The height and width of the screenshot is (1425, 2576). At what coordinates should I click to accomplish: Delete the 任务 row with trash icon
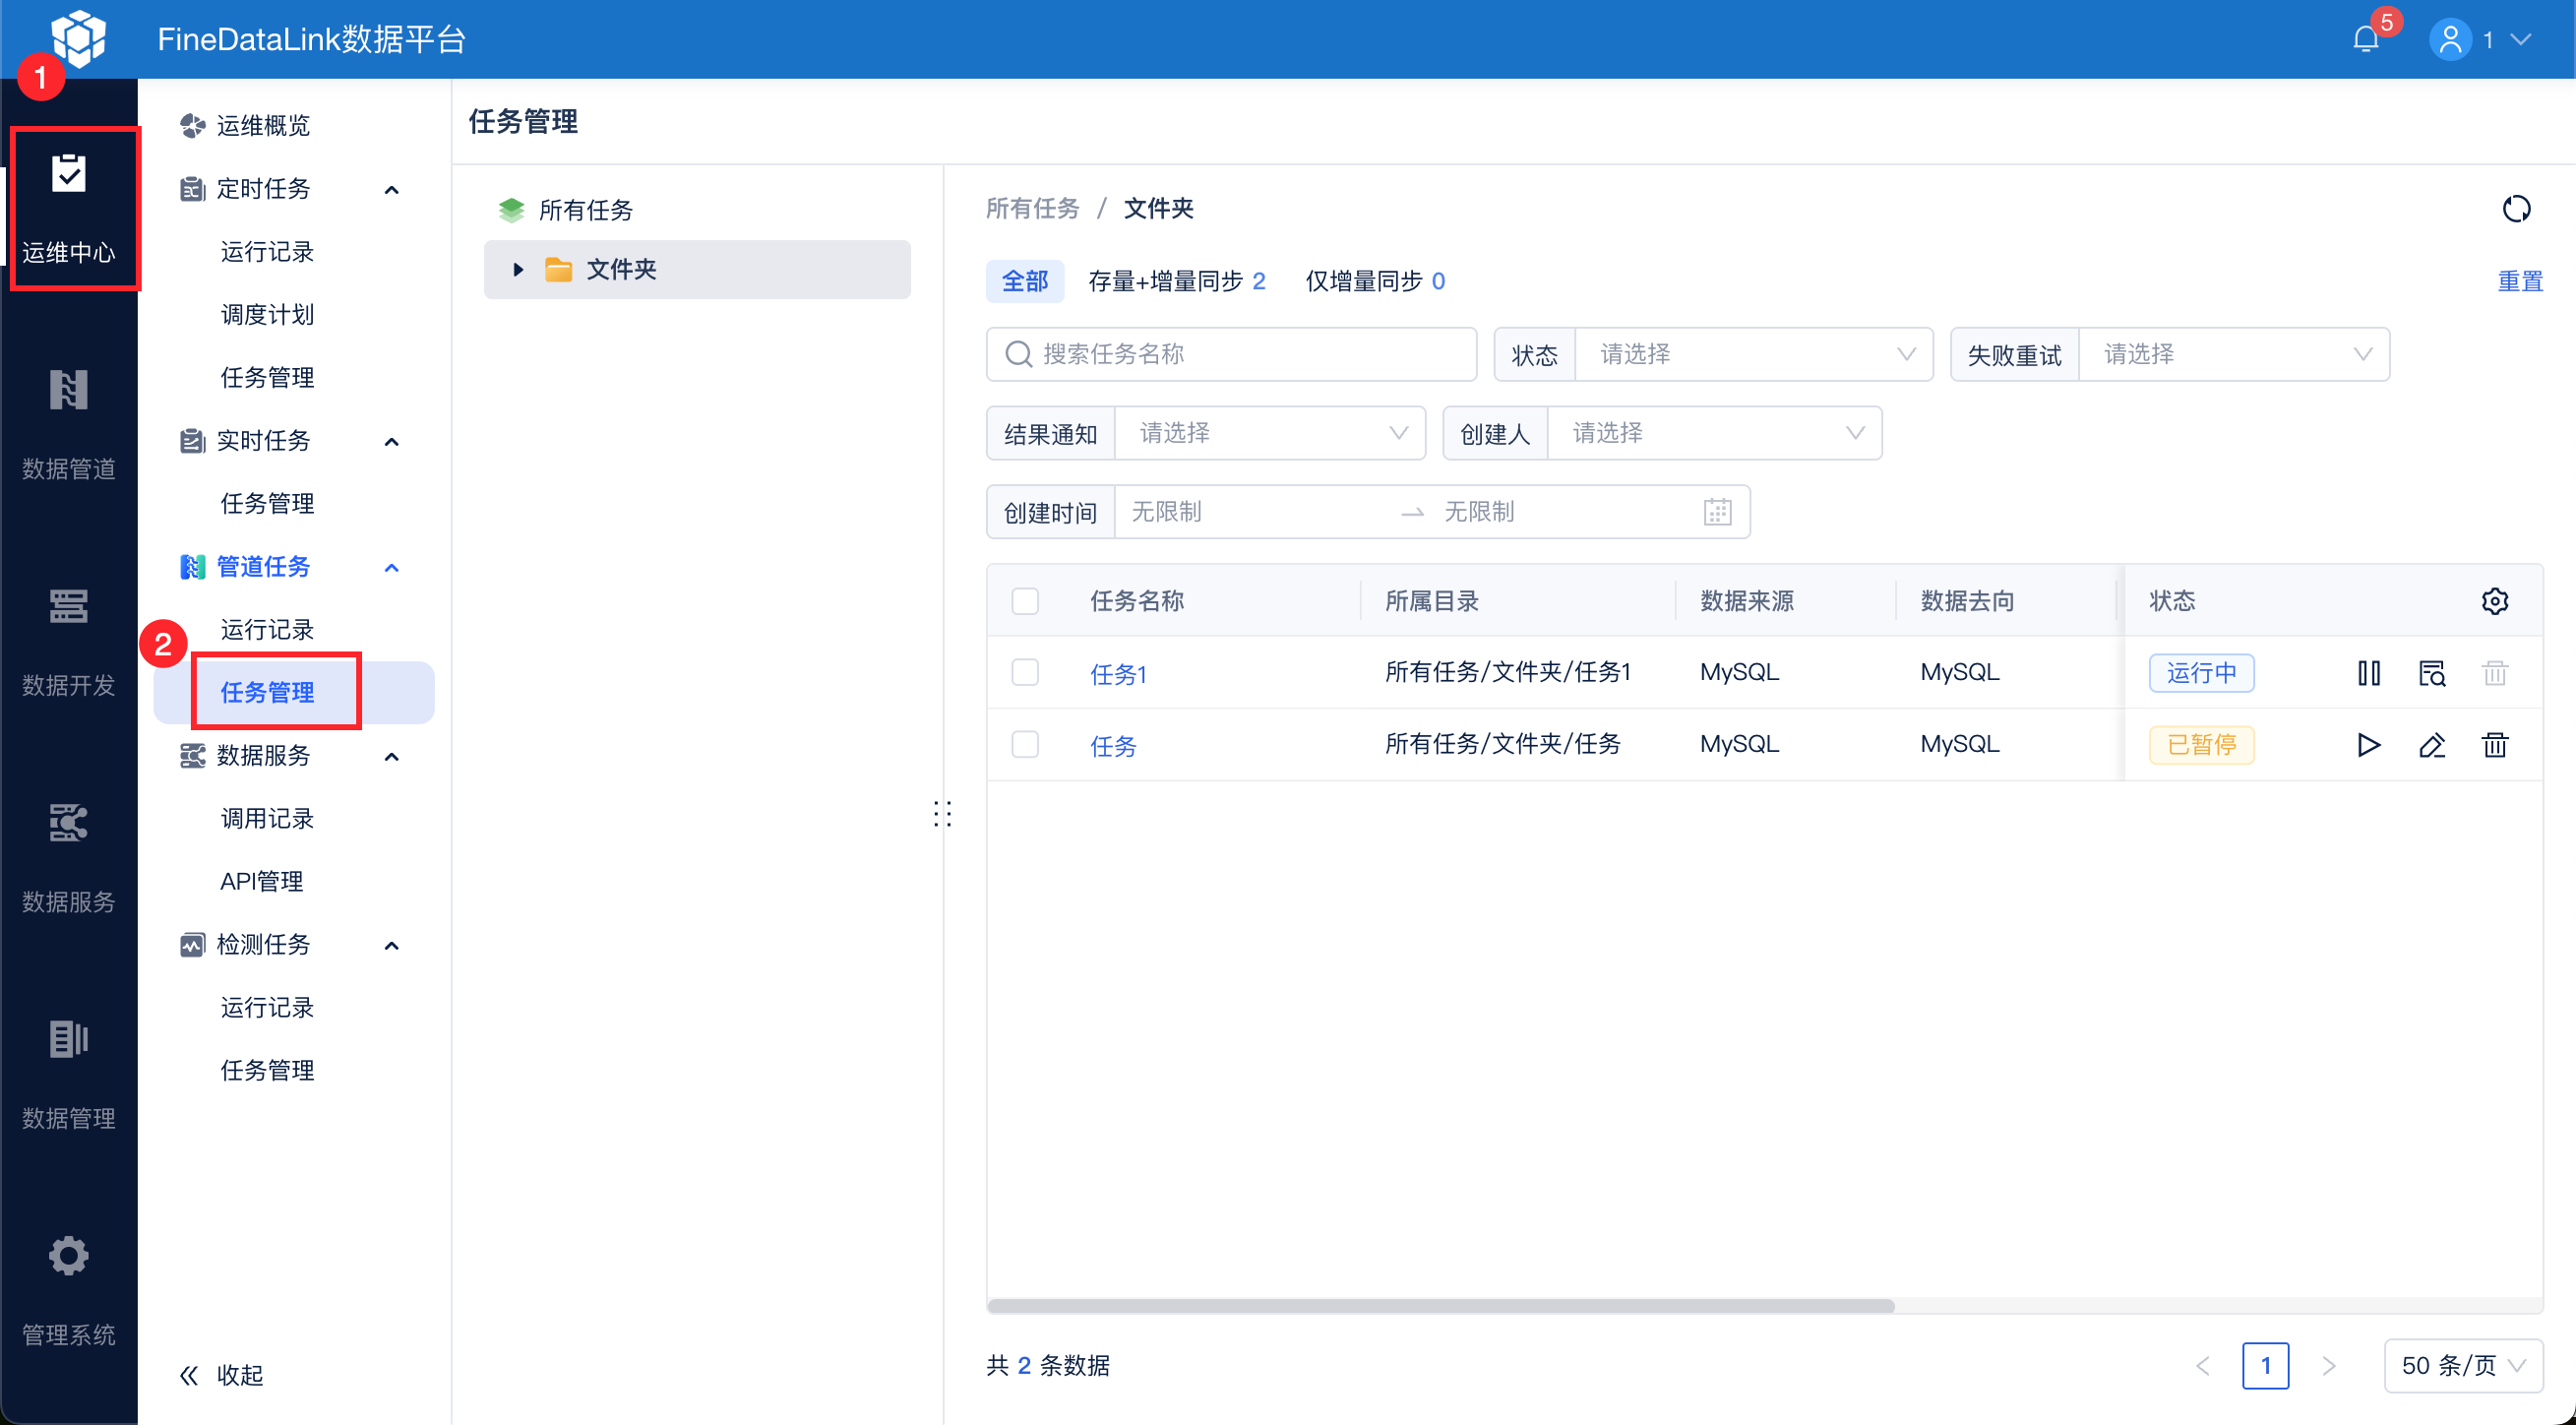click(x=2494, y=745)
